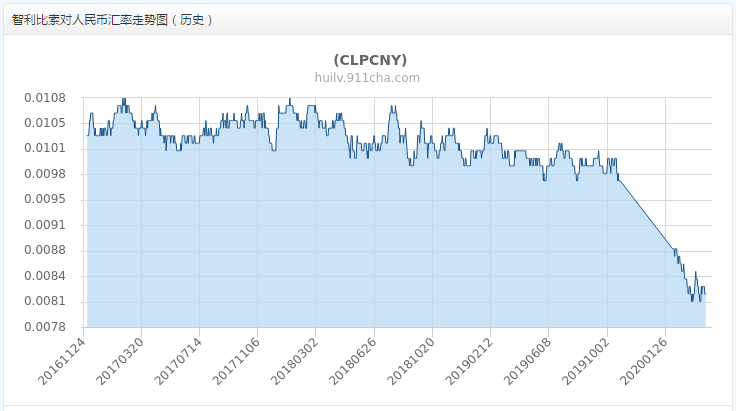Click x-axis date label 20180302
Viewport: 736px width, 411px height.
click(x=294, y=361)
